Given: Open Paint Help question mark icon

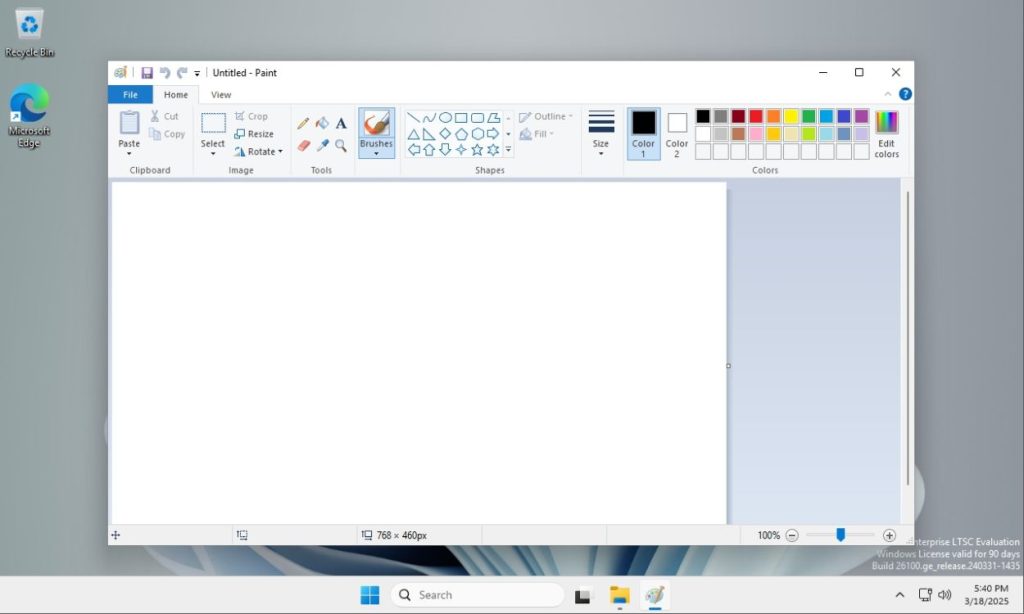Looking at the screenshot, I should tap(905, 94).
